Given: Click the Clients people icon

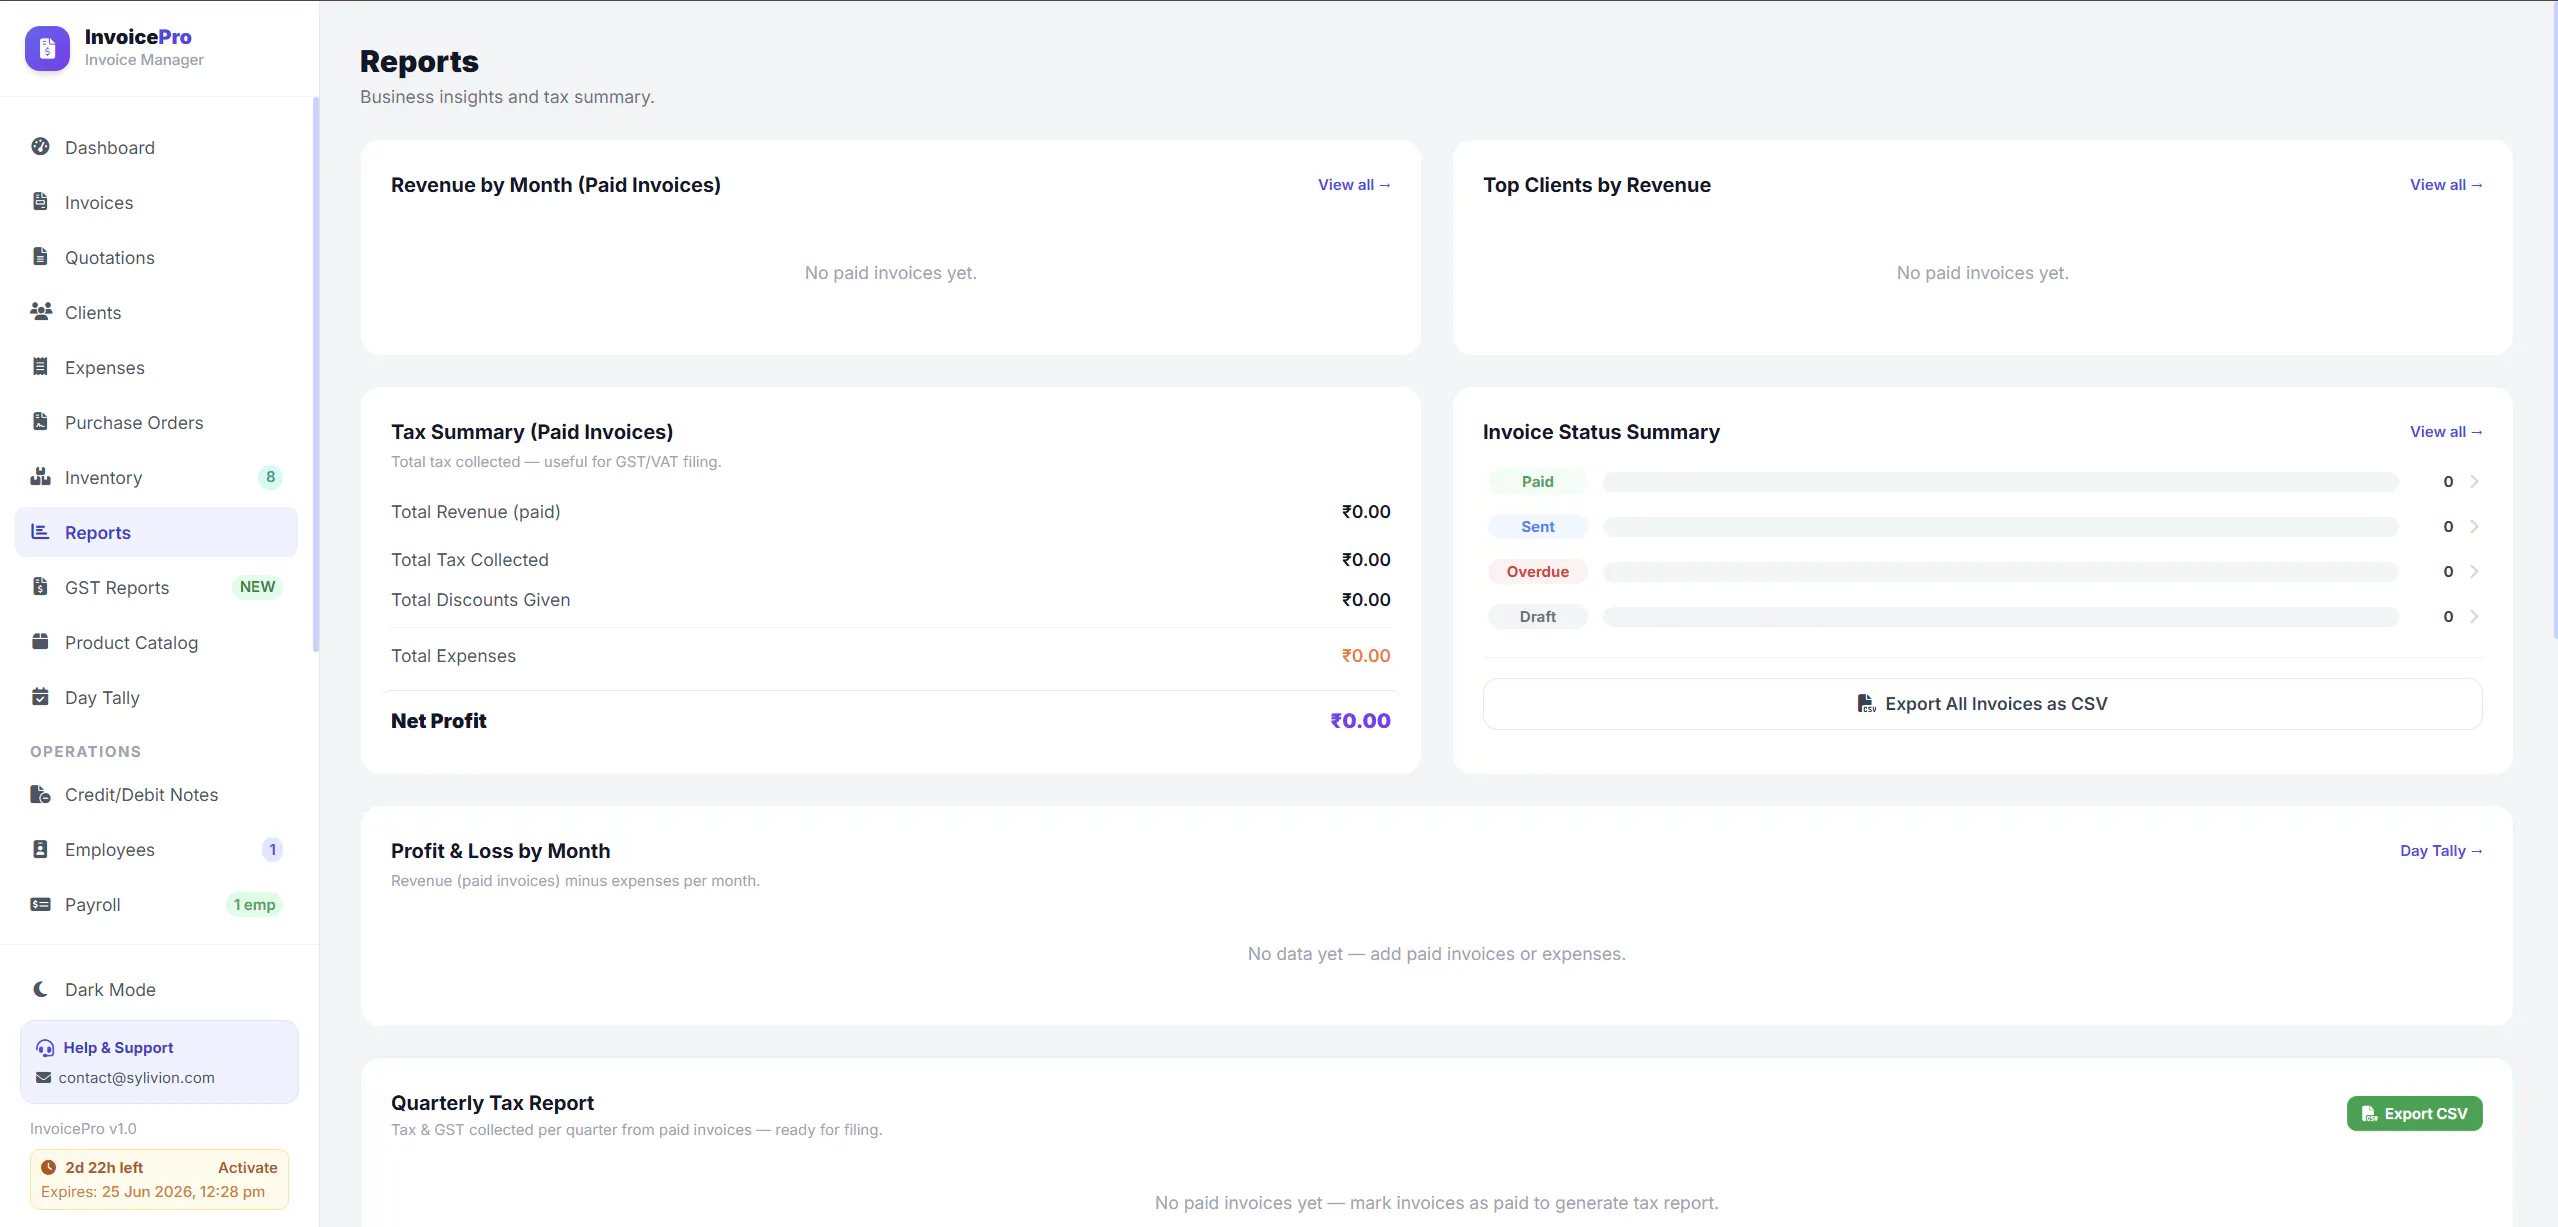Looking at the screenshot, I should (41, 312).
